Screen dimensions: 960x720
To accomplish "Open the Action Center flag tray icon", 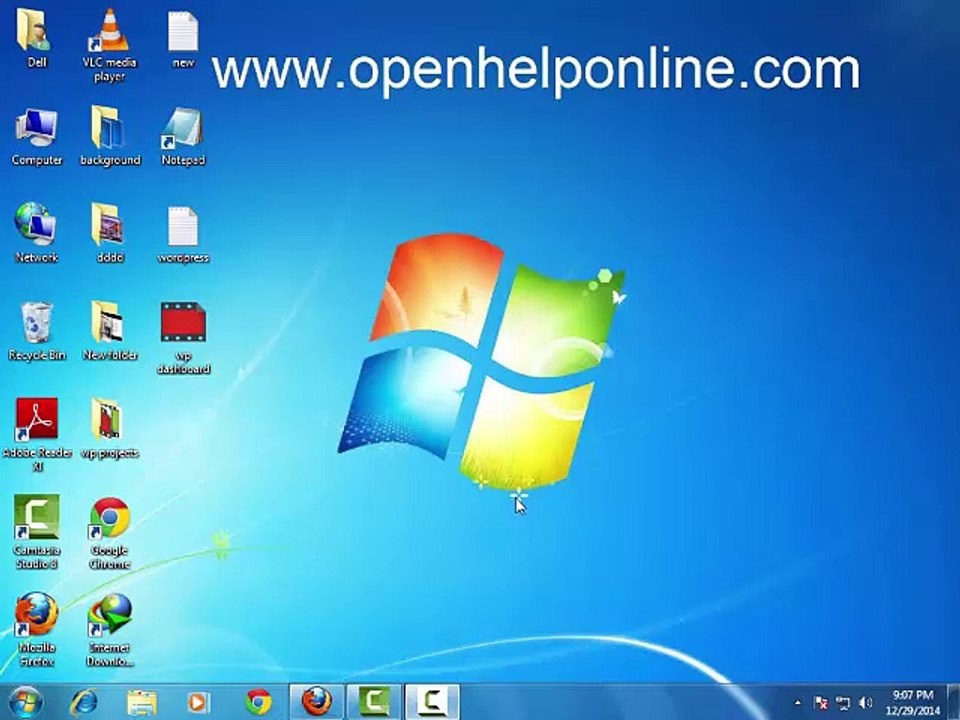I will pos(820,703).
